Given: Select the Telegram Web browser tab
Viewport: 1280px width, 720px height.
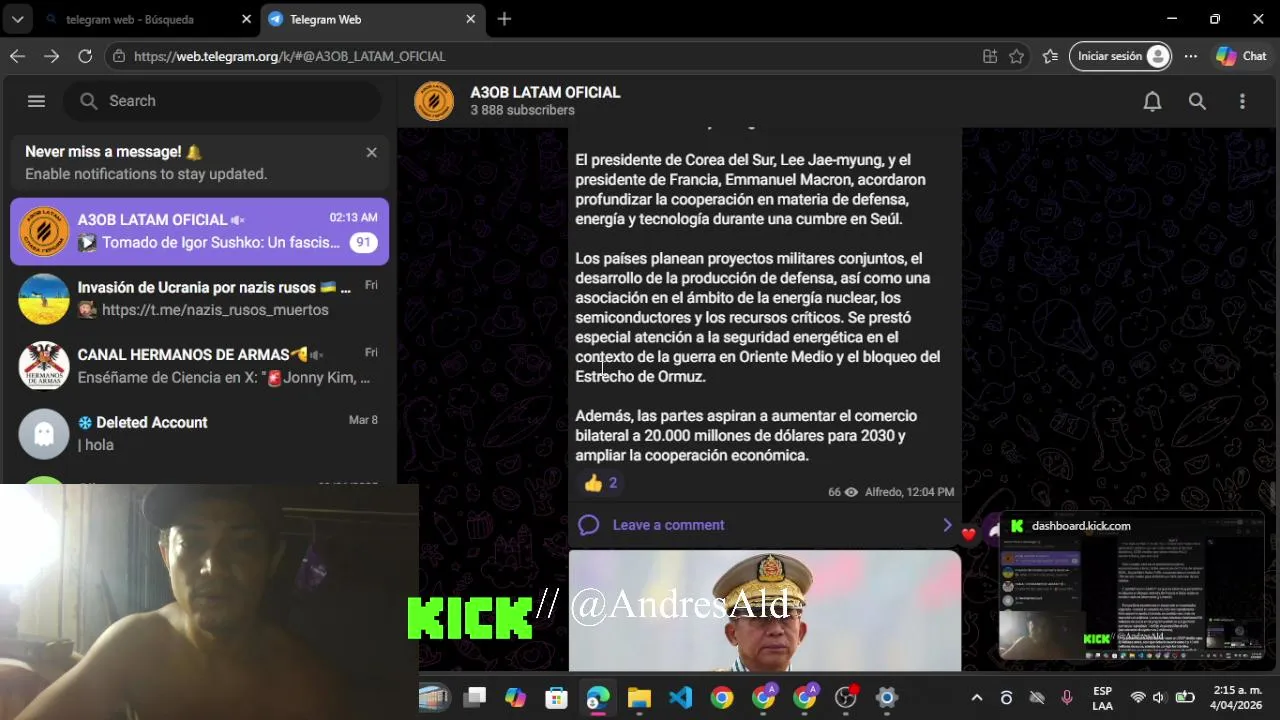Looking at the screenshot, I should 371,19.
